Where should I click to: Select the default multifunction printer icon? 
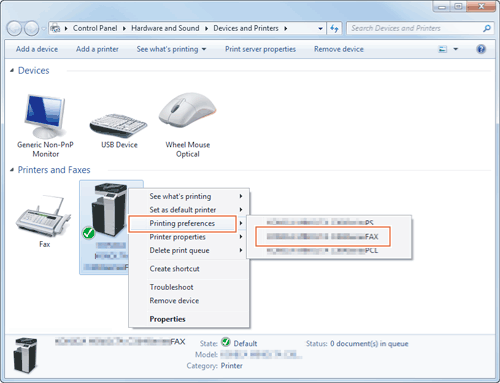click(109, 210)
